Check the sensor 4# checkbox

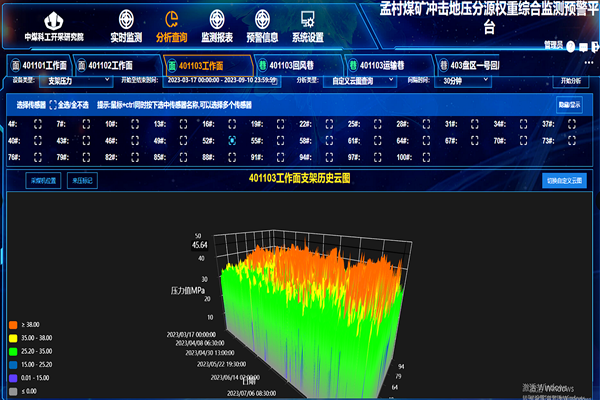coord(37,124)
